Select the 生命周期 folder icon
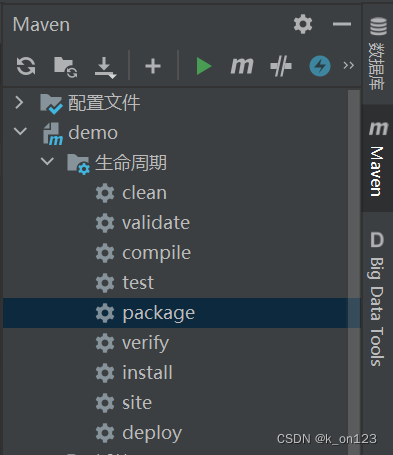The width and height of the screenshot is (393, 455). 78,164
